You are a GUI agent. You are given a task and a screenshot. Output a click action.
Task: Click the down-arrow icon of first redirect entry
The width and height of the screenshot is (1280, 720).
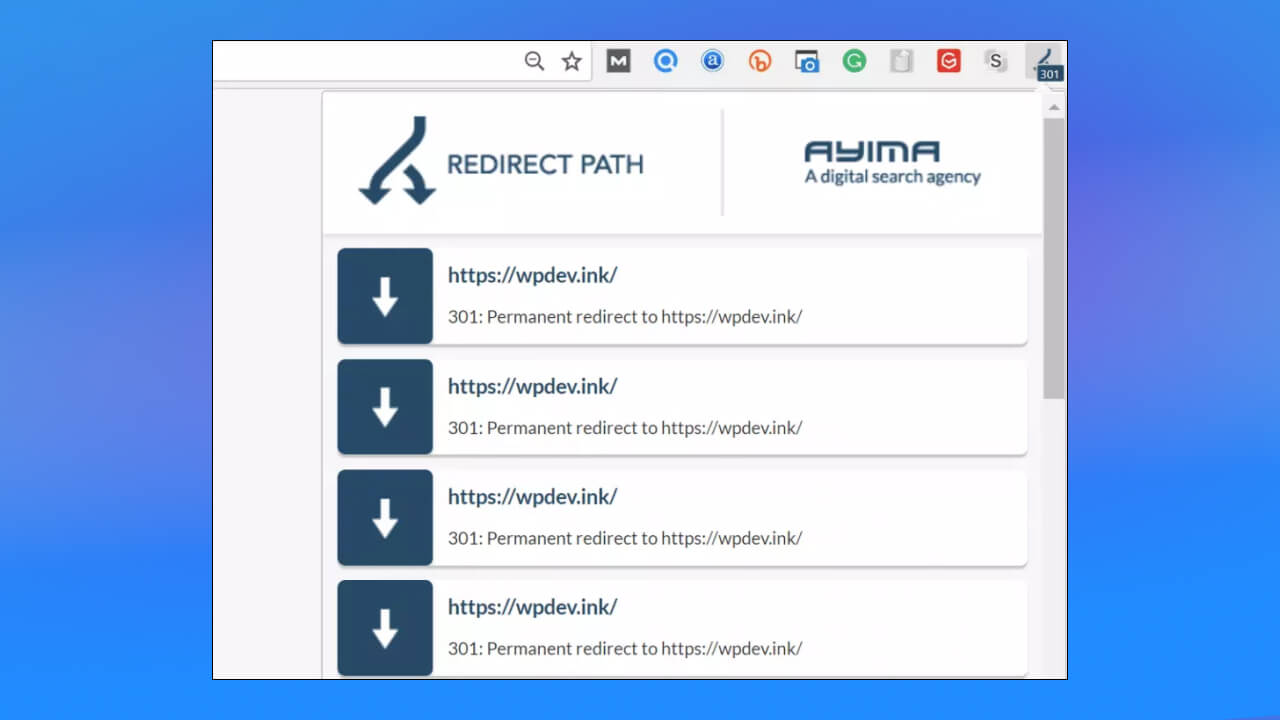click(385, 296)
